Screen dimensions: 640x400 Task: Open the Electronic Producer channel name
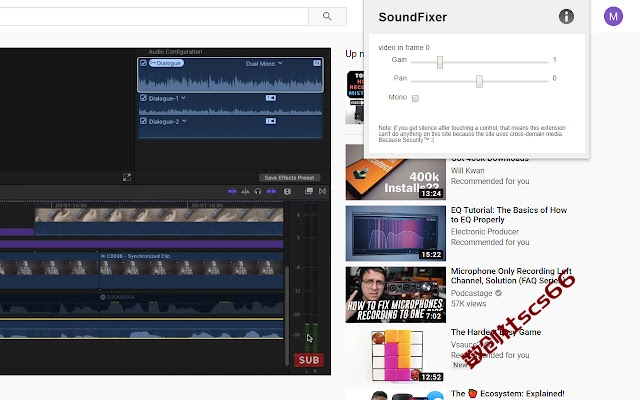tap(484, 232)
